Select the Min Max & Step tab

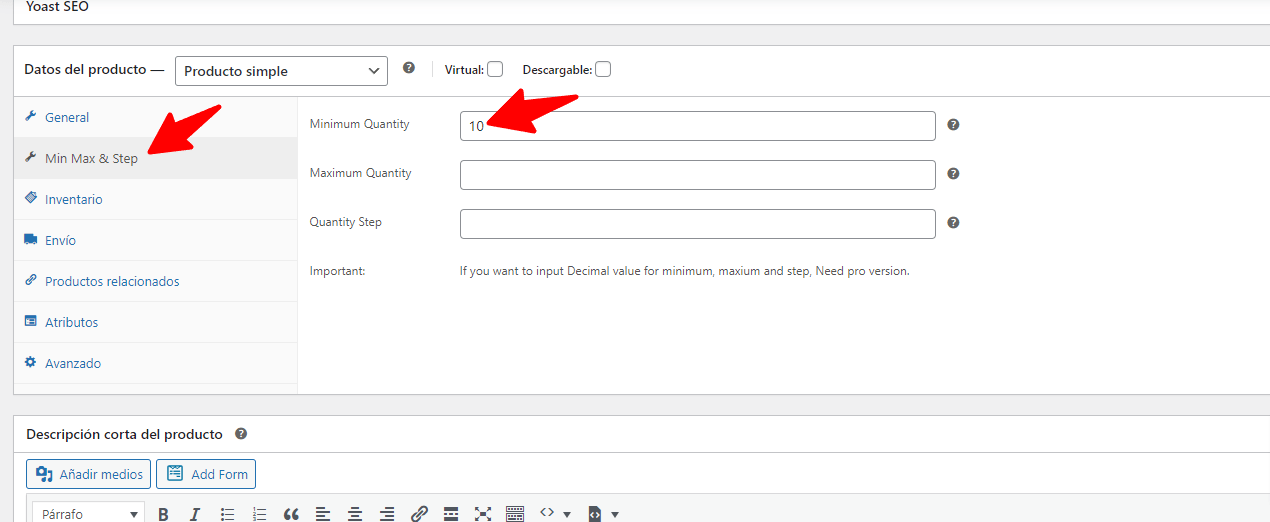coord(156,158)
